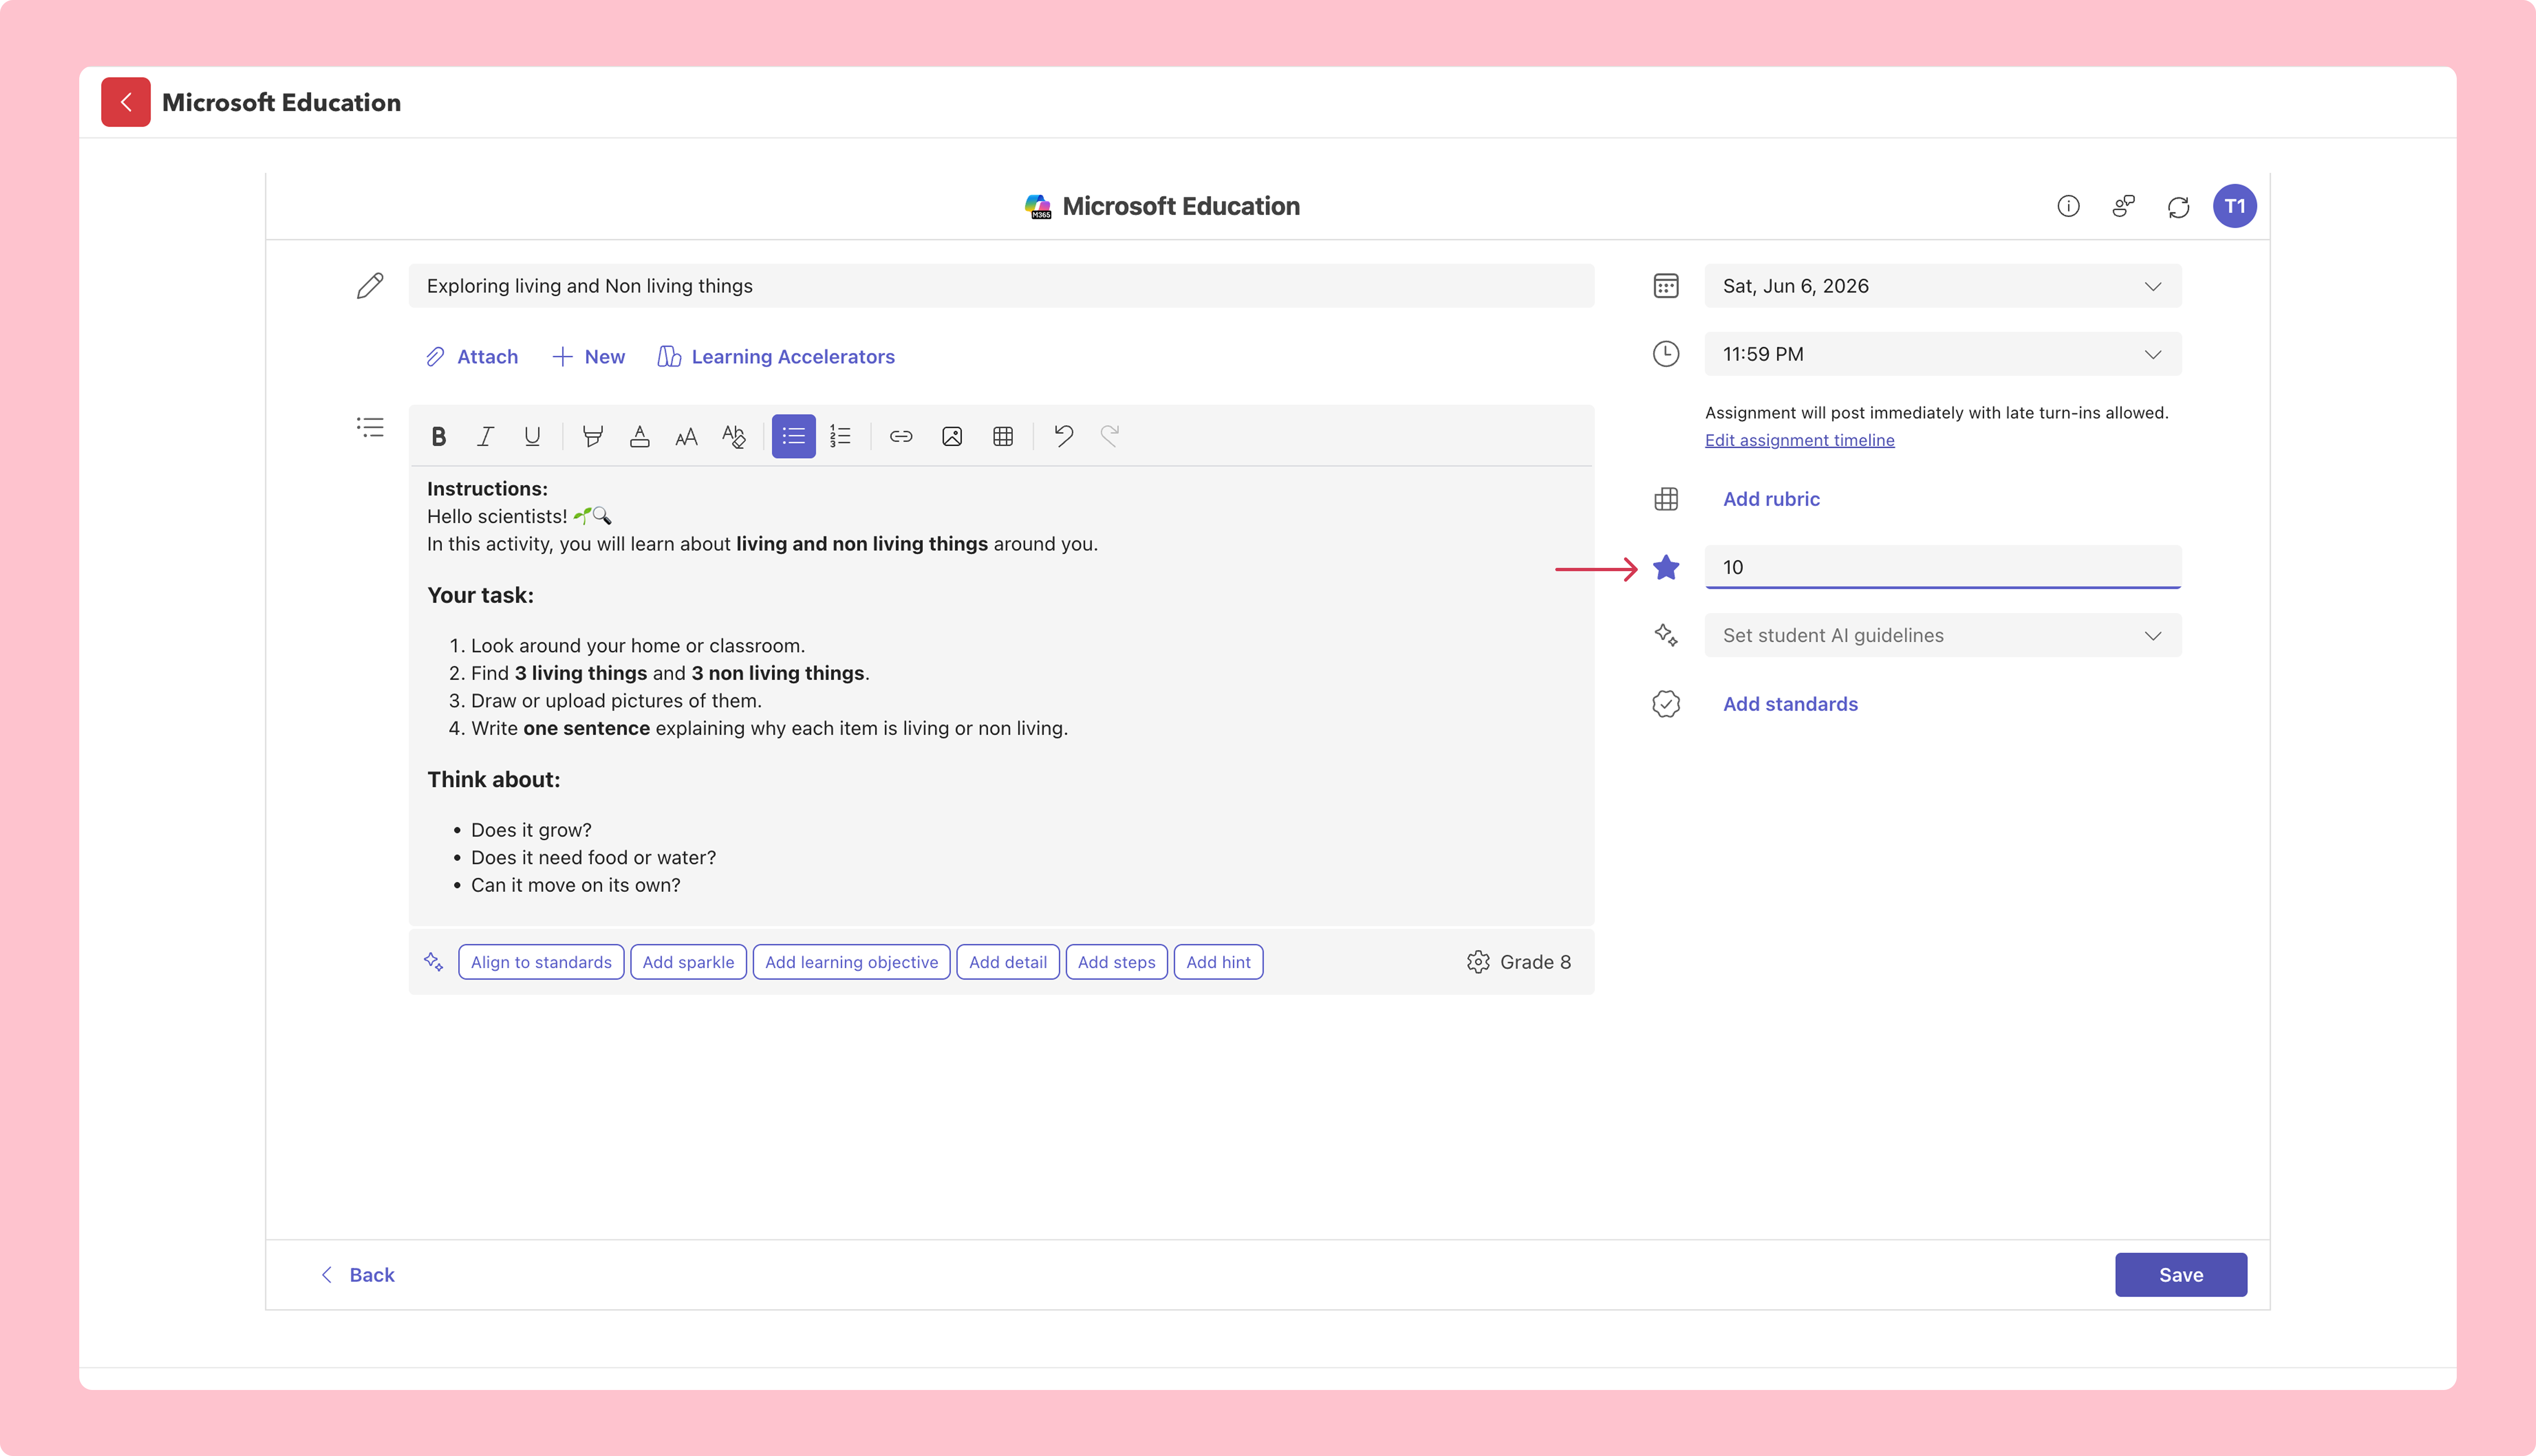2536x1456 pixels.
Task: Save the assignment
Action: pyautogui.click(x=2180, y=1275)
